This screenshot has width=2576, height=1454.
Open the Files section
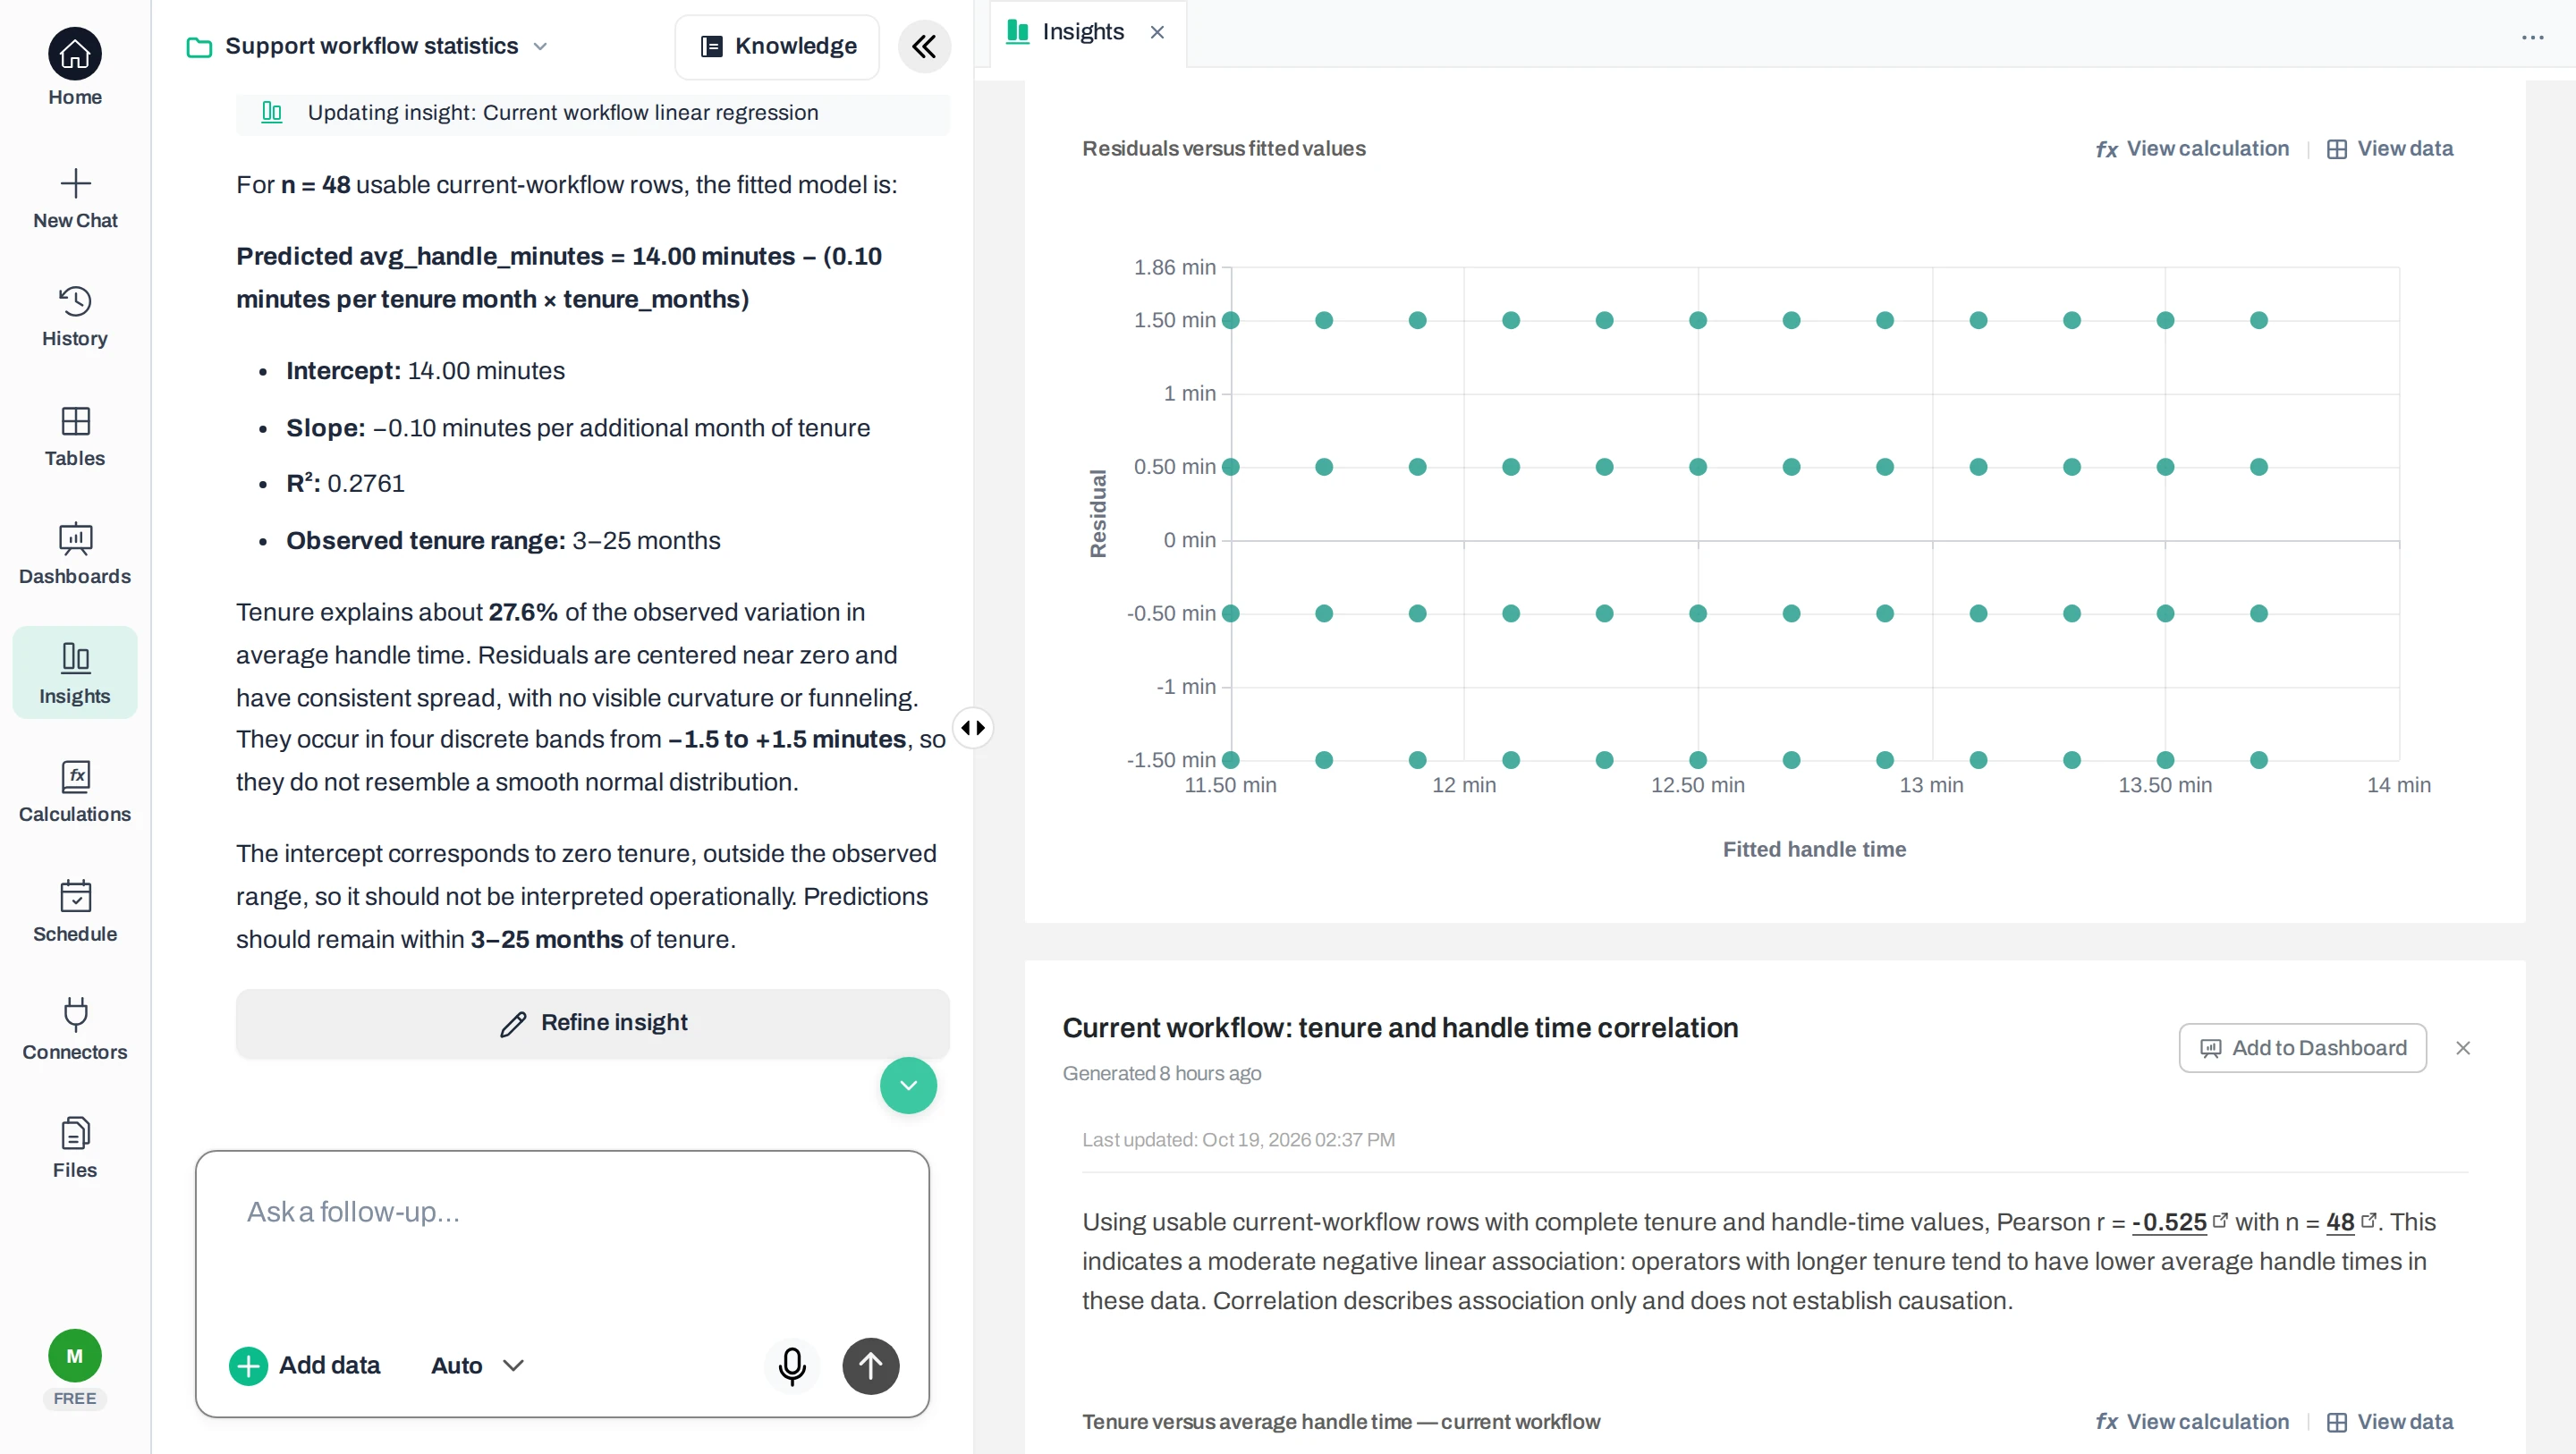75,1148
